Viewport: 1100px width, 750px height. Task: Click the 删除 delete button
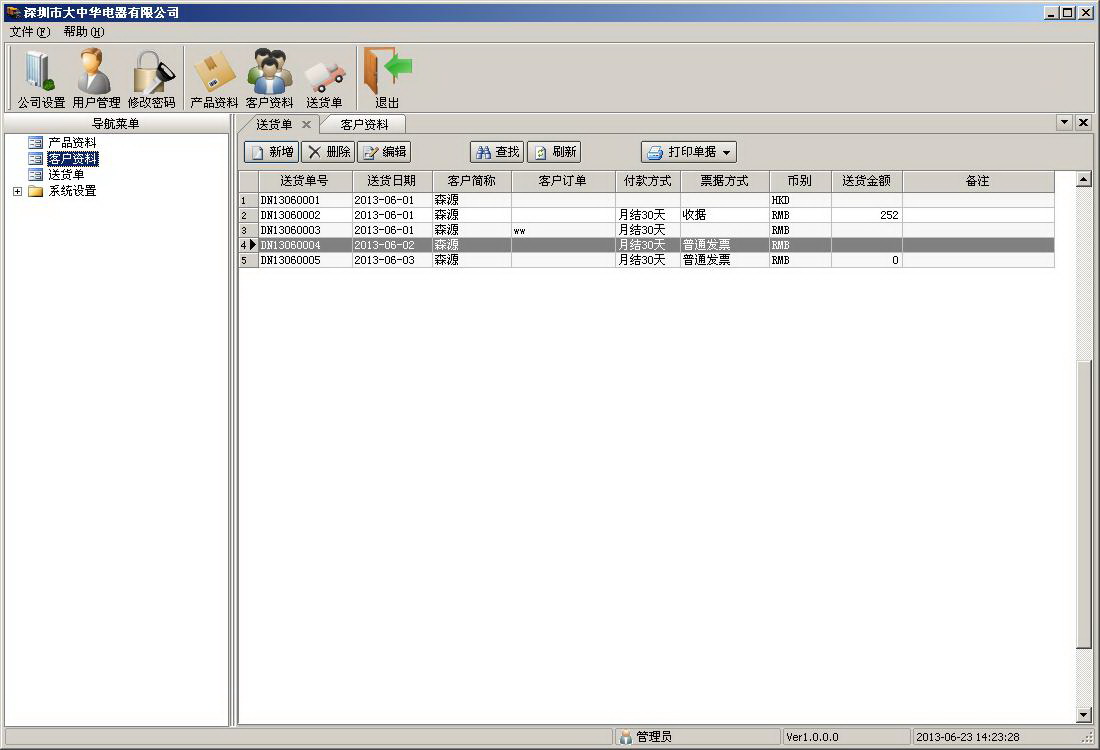tap(328, 152)
